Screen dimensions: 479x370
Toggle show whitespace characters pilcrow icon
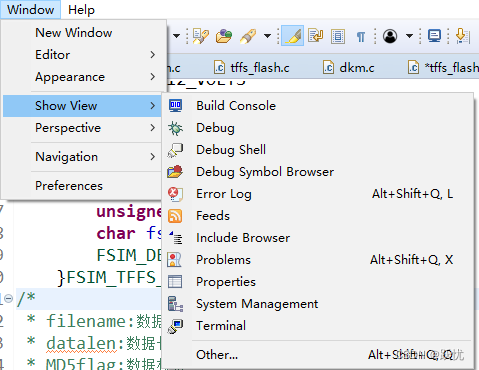(361, 36)
